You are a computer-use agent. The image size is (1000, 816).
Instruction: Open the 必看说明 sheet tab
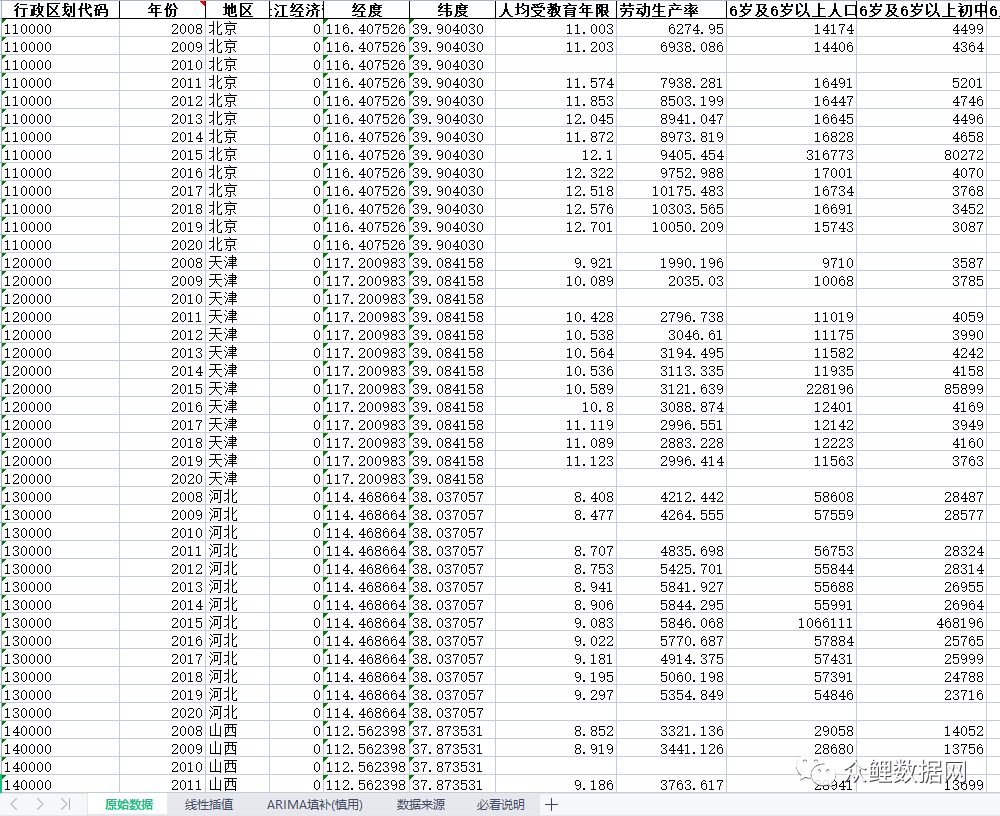tap(500, 804)
